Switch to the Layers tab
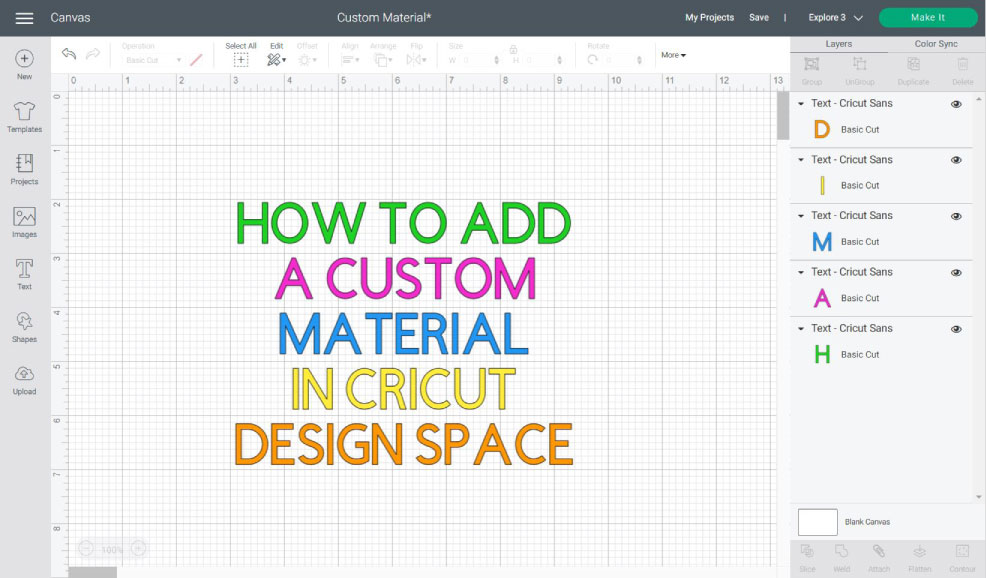986x578 pixels. (839, 44)
